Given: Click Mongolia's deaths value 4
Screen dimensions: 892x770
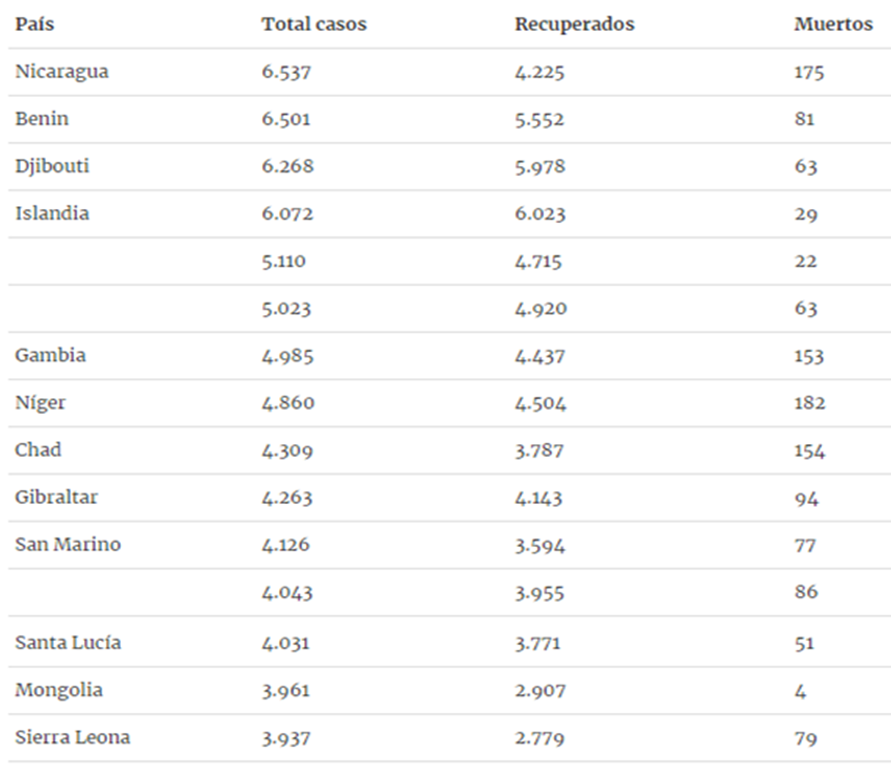Looking at the screenshot, I should point(800,691).
